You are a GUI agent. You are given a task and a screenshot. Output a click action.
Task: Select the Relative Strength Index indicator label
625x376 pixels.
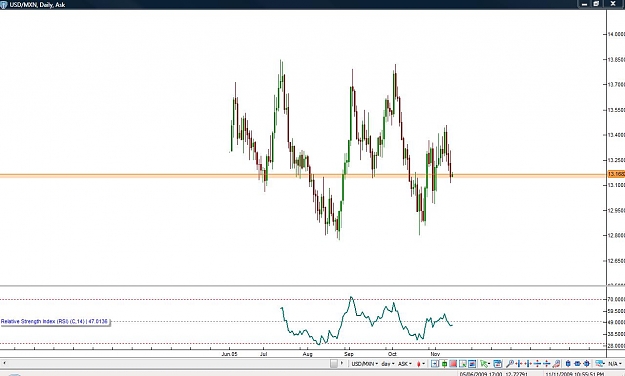click(54, 321)
